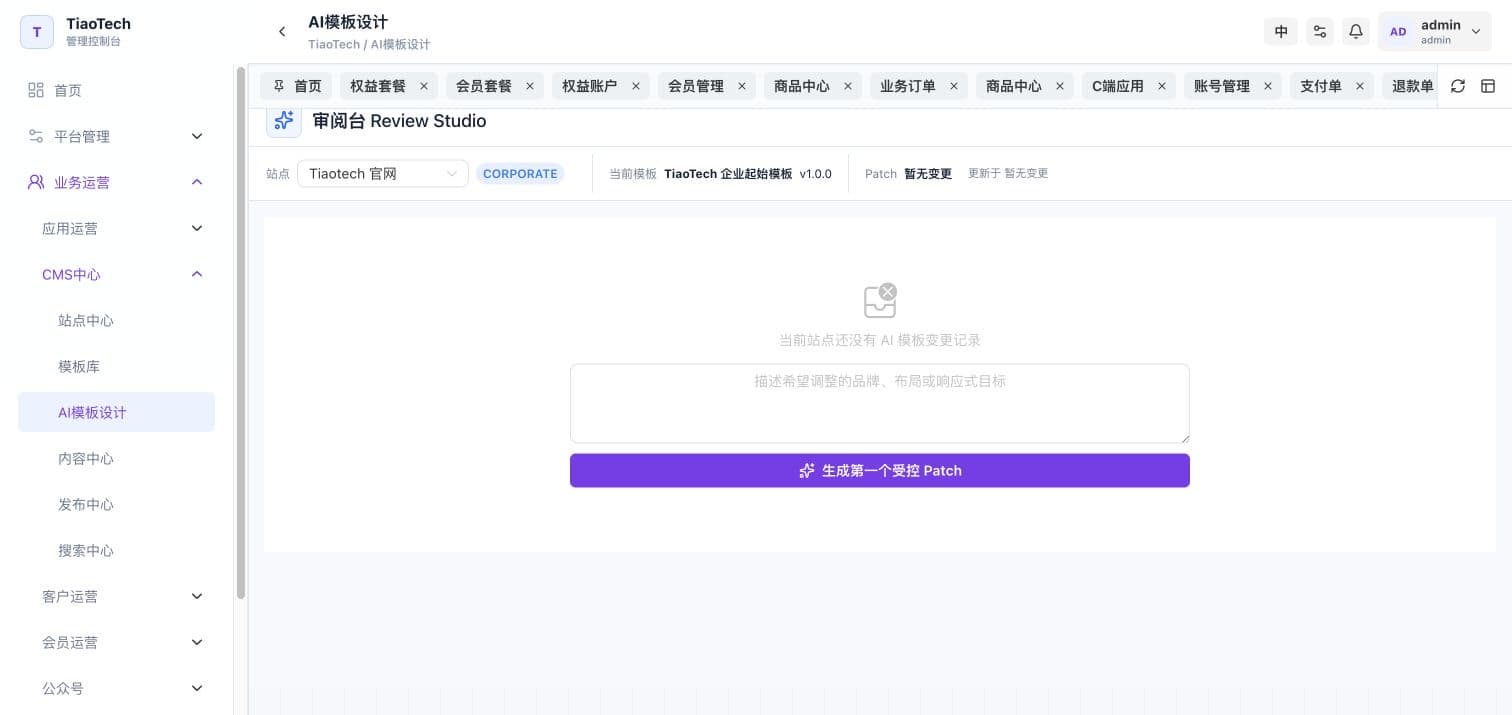The width and height of the screenshot is (1512, 715).
Task: Open 站点中心 in the sidebar
Action: click(x=116, y=320)
